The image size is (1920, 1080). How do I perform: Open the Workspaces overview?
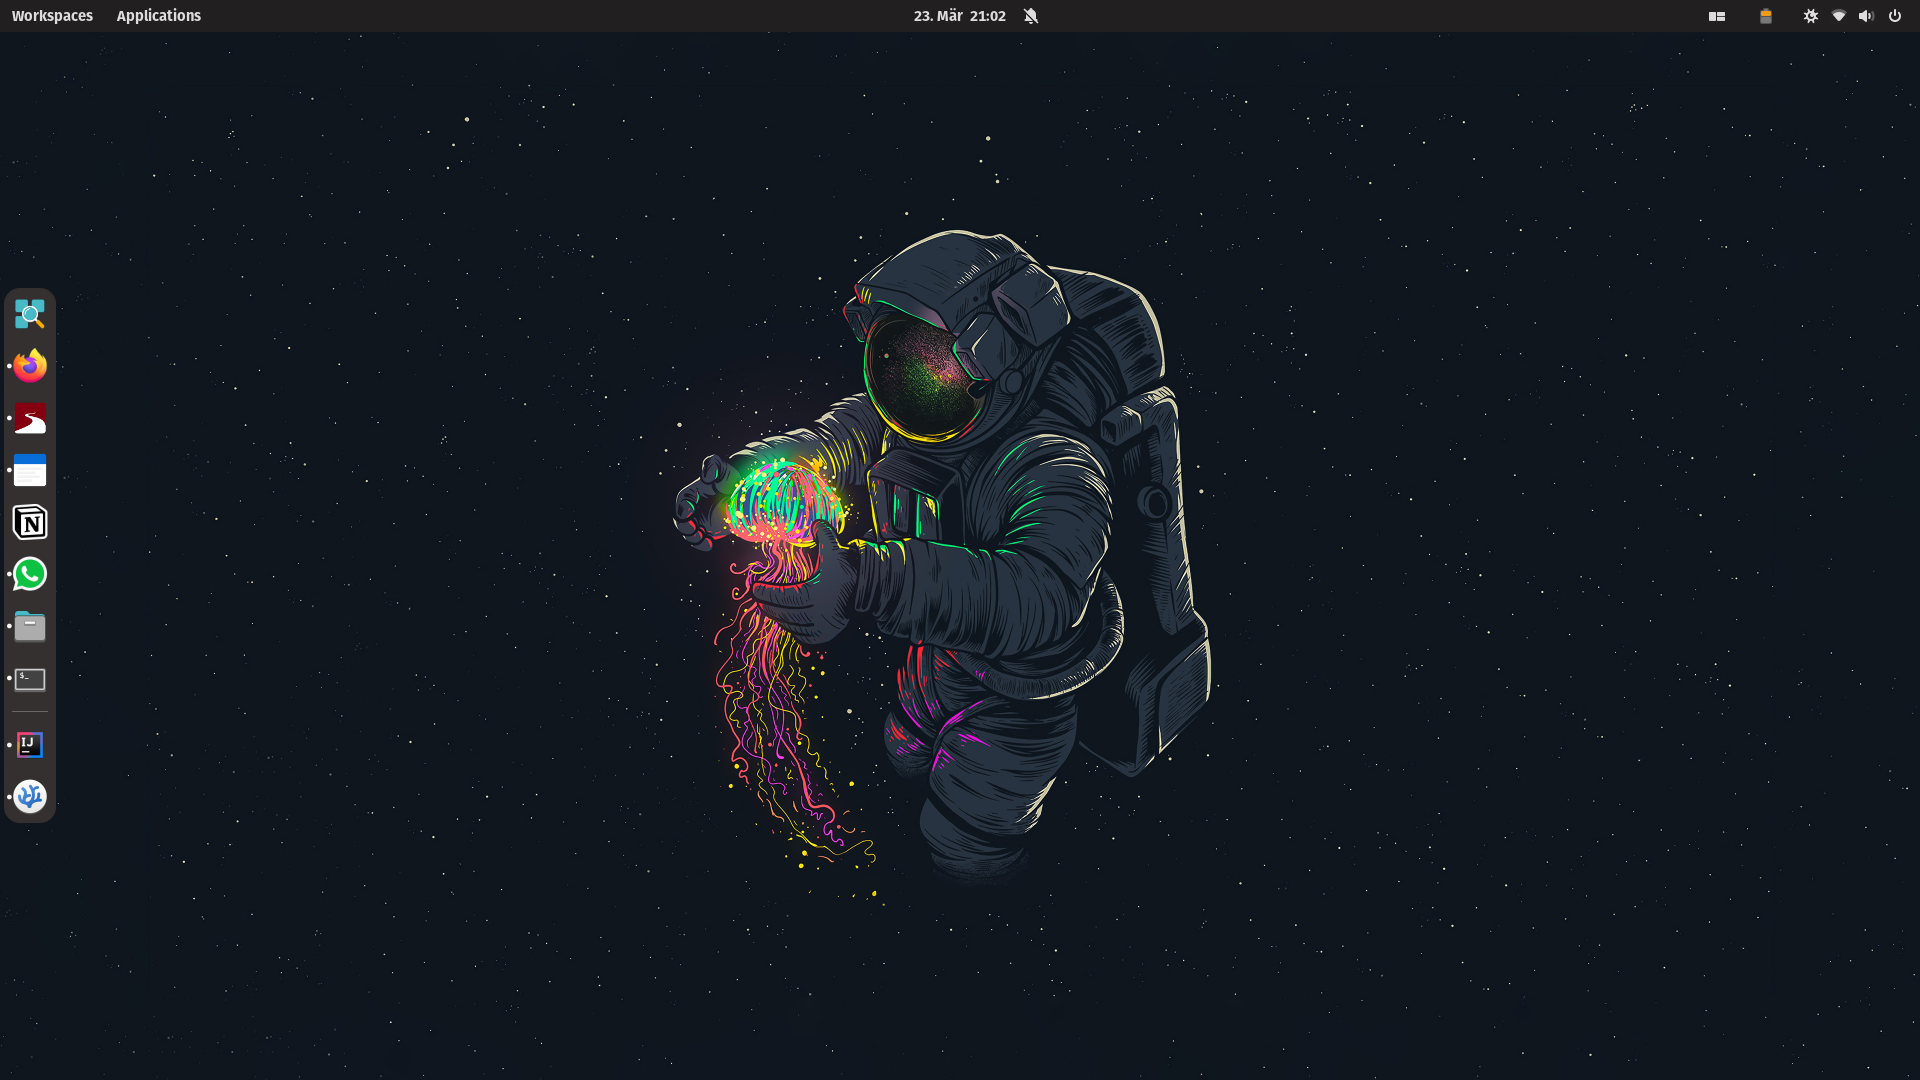[x=52, y=16]
